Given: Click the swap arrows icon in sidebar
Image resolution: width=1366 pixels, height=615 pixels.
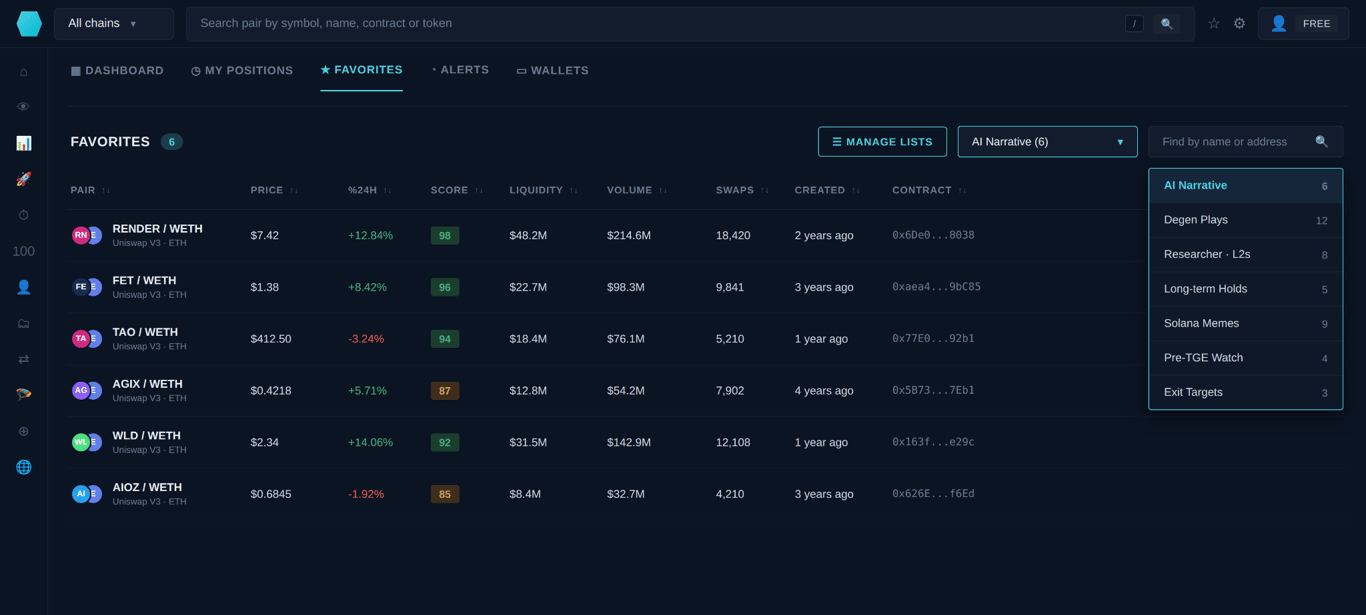Looking at the screenshot, I should click(23, 359).
